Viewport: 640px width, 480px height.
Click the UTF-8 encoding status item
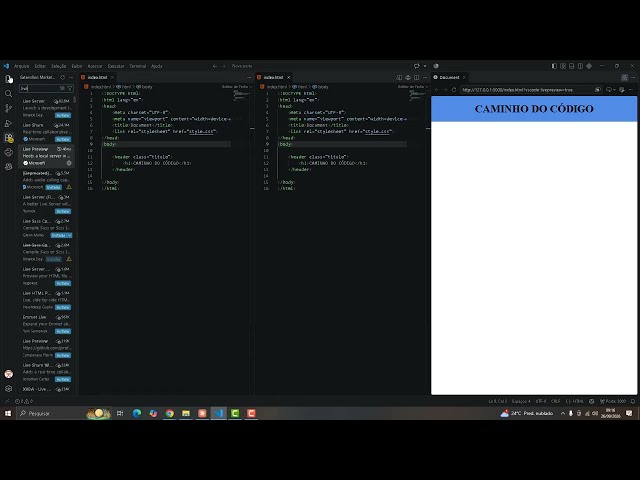(541, 401)
